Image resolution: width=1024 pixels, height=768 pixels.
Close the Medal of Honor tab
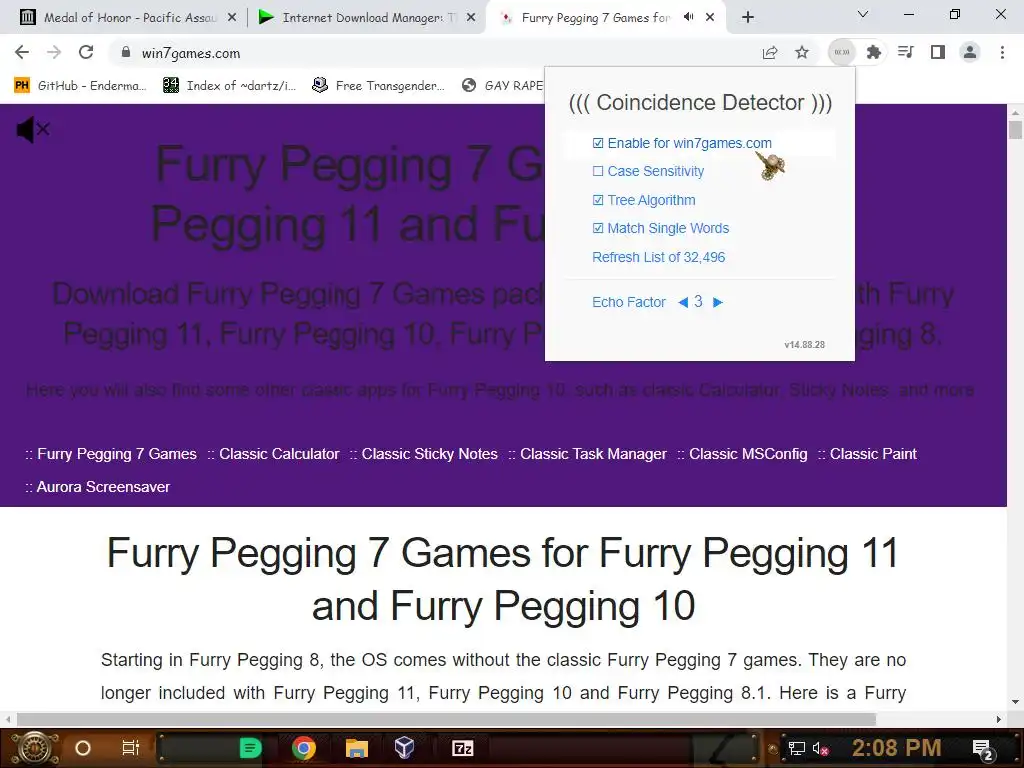pos(231,18)
